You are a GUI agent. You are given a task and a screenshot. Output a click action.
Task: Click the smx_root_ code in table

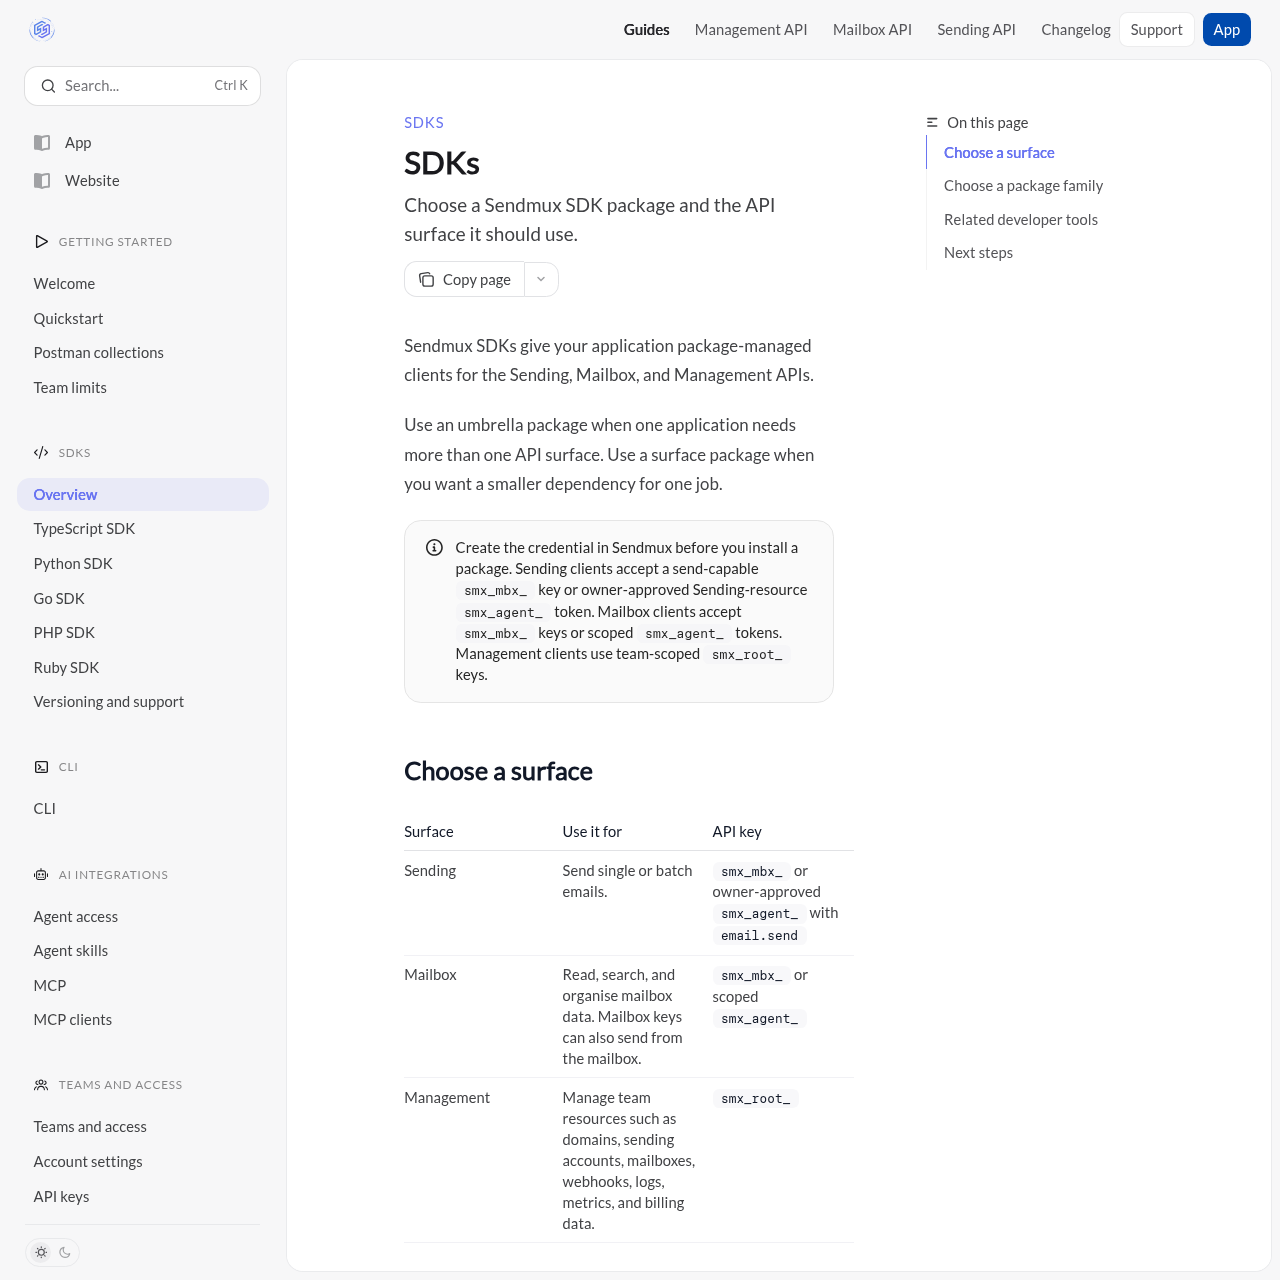[755, 1098]
